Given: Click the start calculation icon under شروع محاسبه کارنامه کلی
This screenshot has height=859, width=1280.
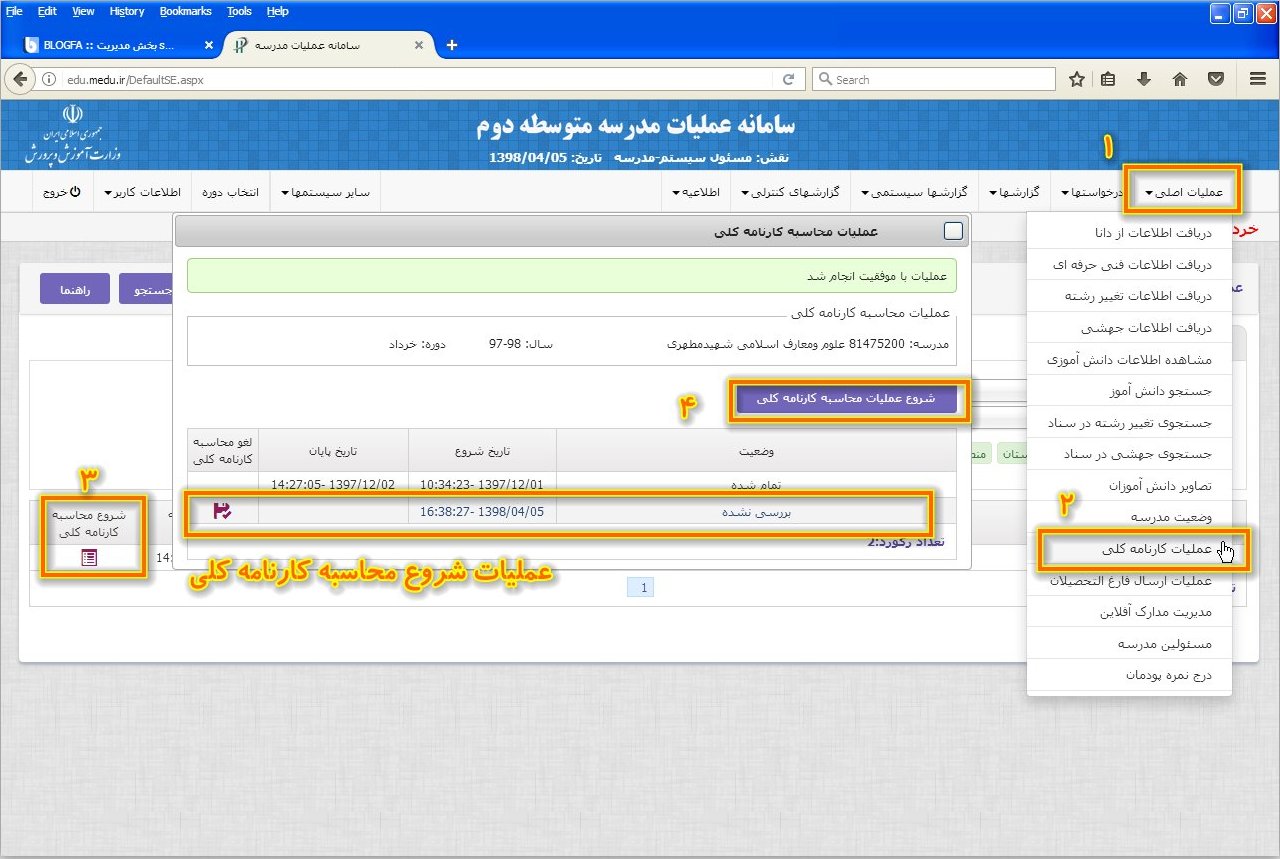Looking at the screenshot, I should 90,558.
